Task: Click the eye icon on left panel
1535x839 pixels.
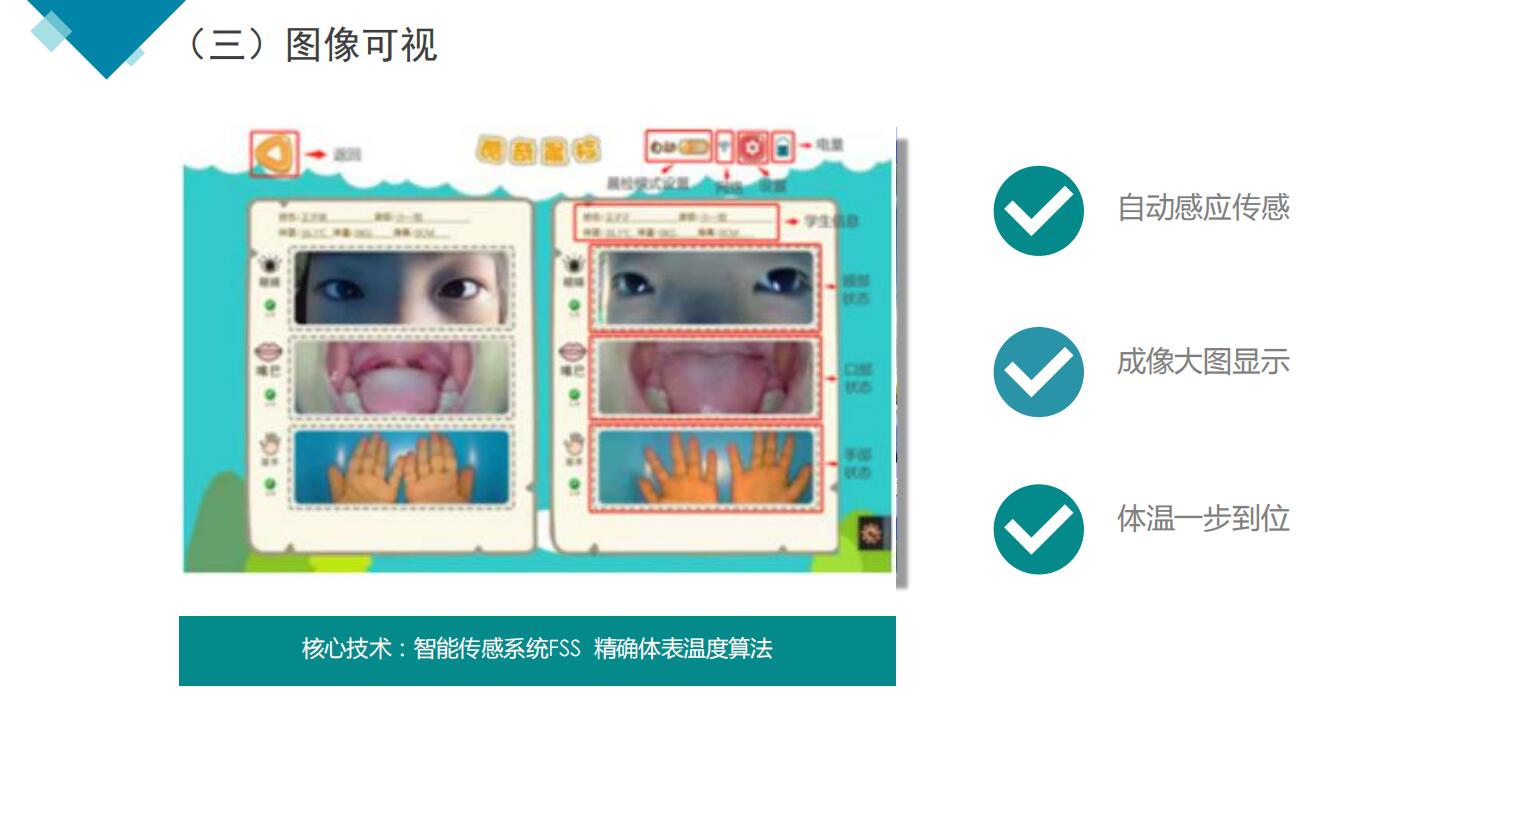Action: (x=269, y=265)
